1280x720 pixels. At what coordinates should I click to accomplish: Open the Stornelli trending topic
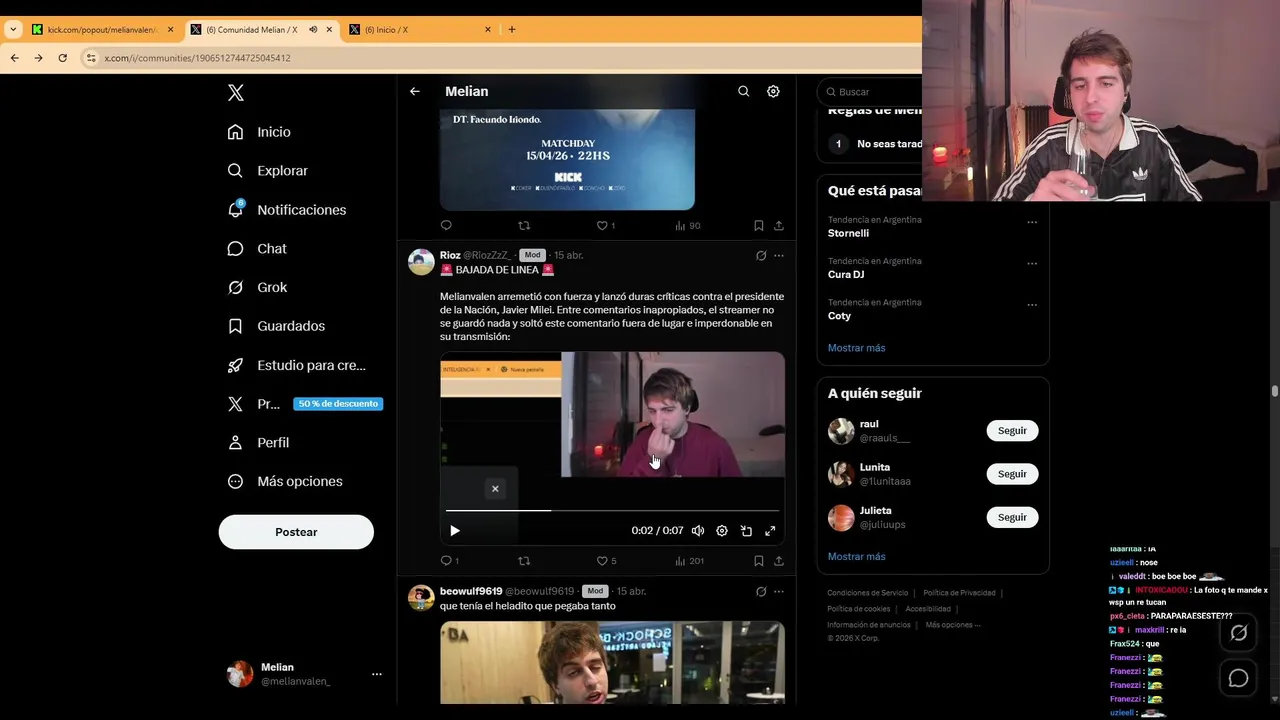pyautogui.click(x=848, y=234)
